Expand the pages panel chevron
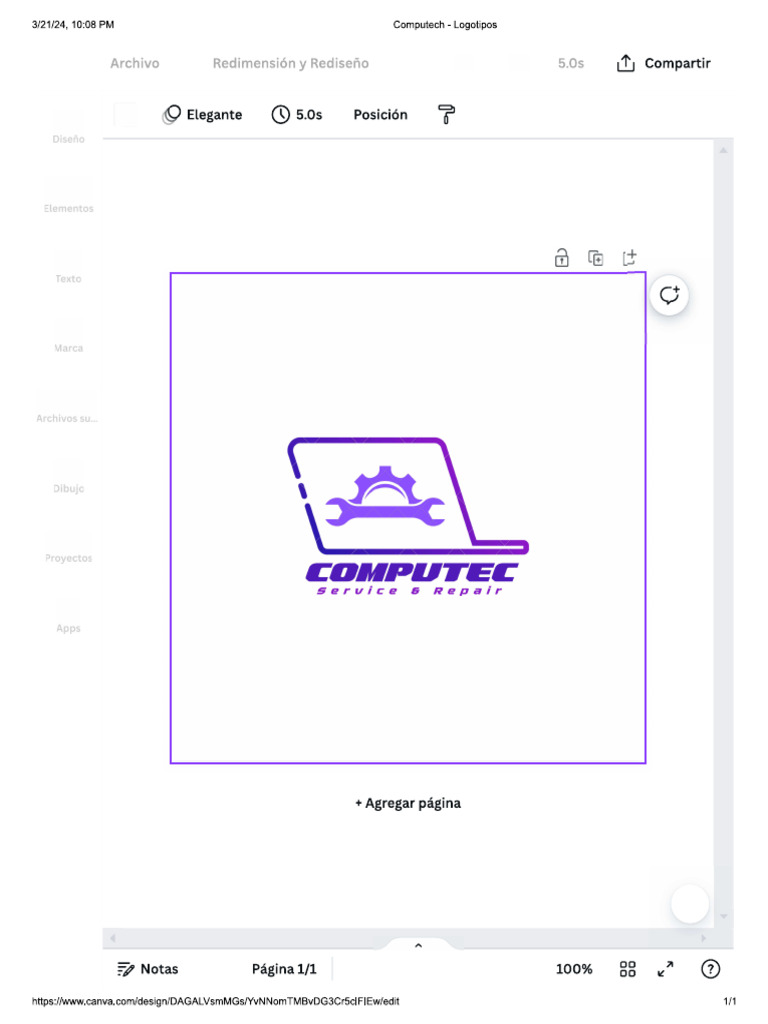The height and width of the screenshot is (1024, 768). tap(419, 946)
